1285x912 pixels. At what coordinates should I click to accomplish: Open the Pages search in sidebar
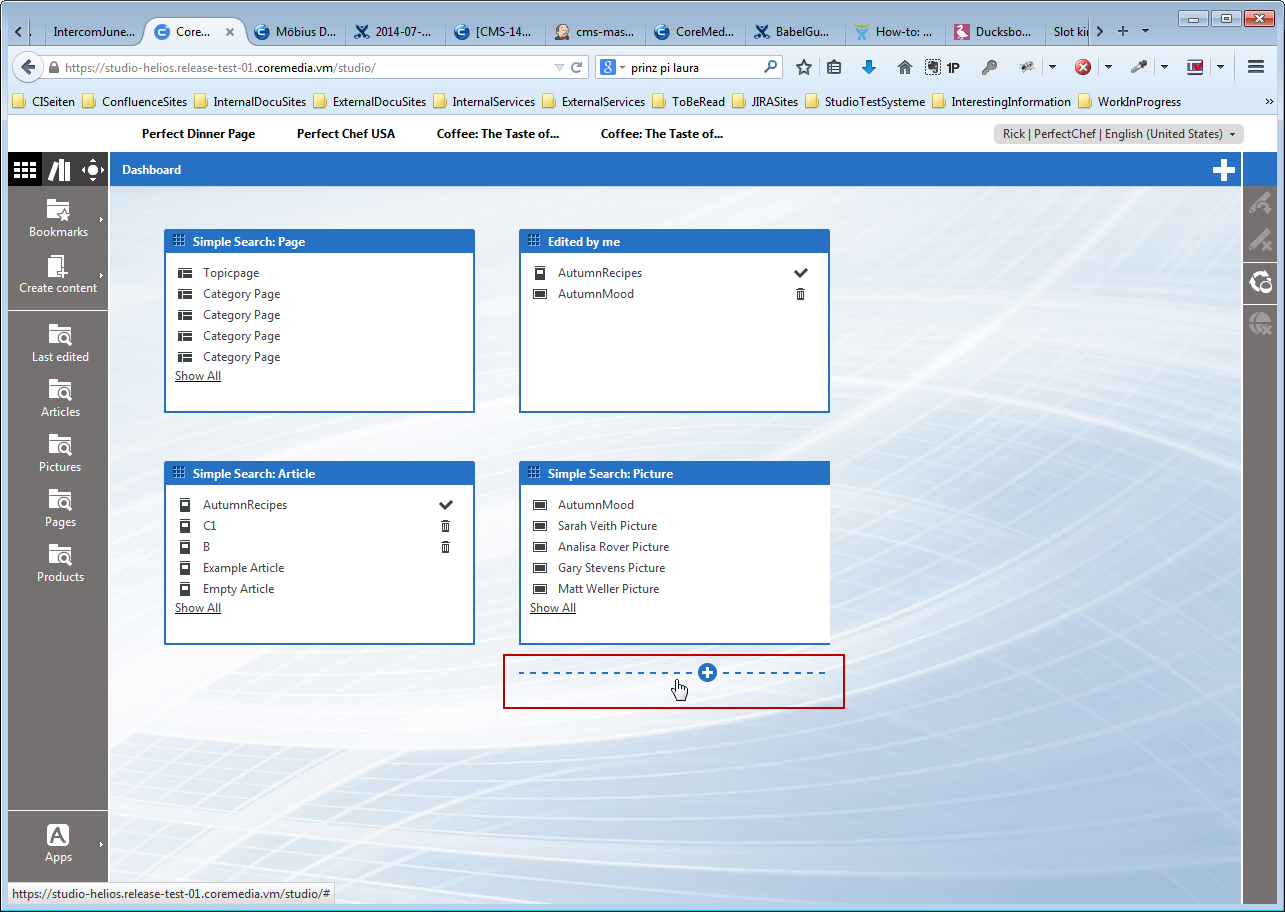[x=59, y=508]
